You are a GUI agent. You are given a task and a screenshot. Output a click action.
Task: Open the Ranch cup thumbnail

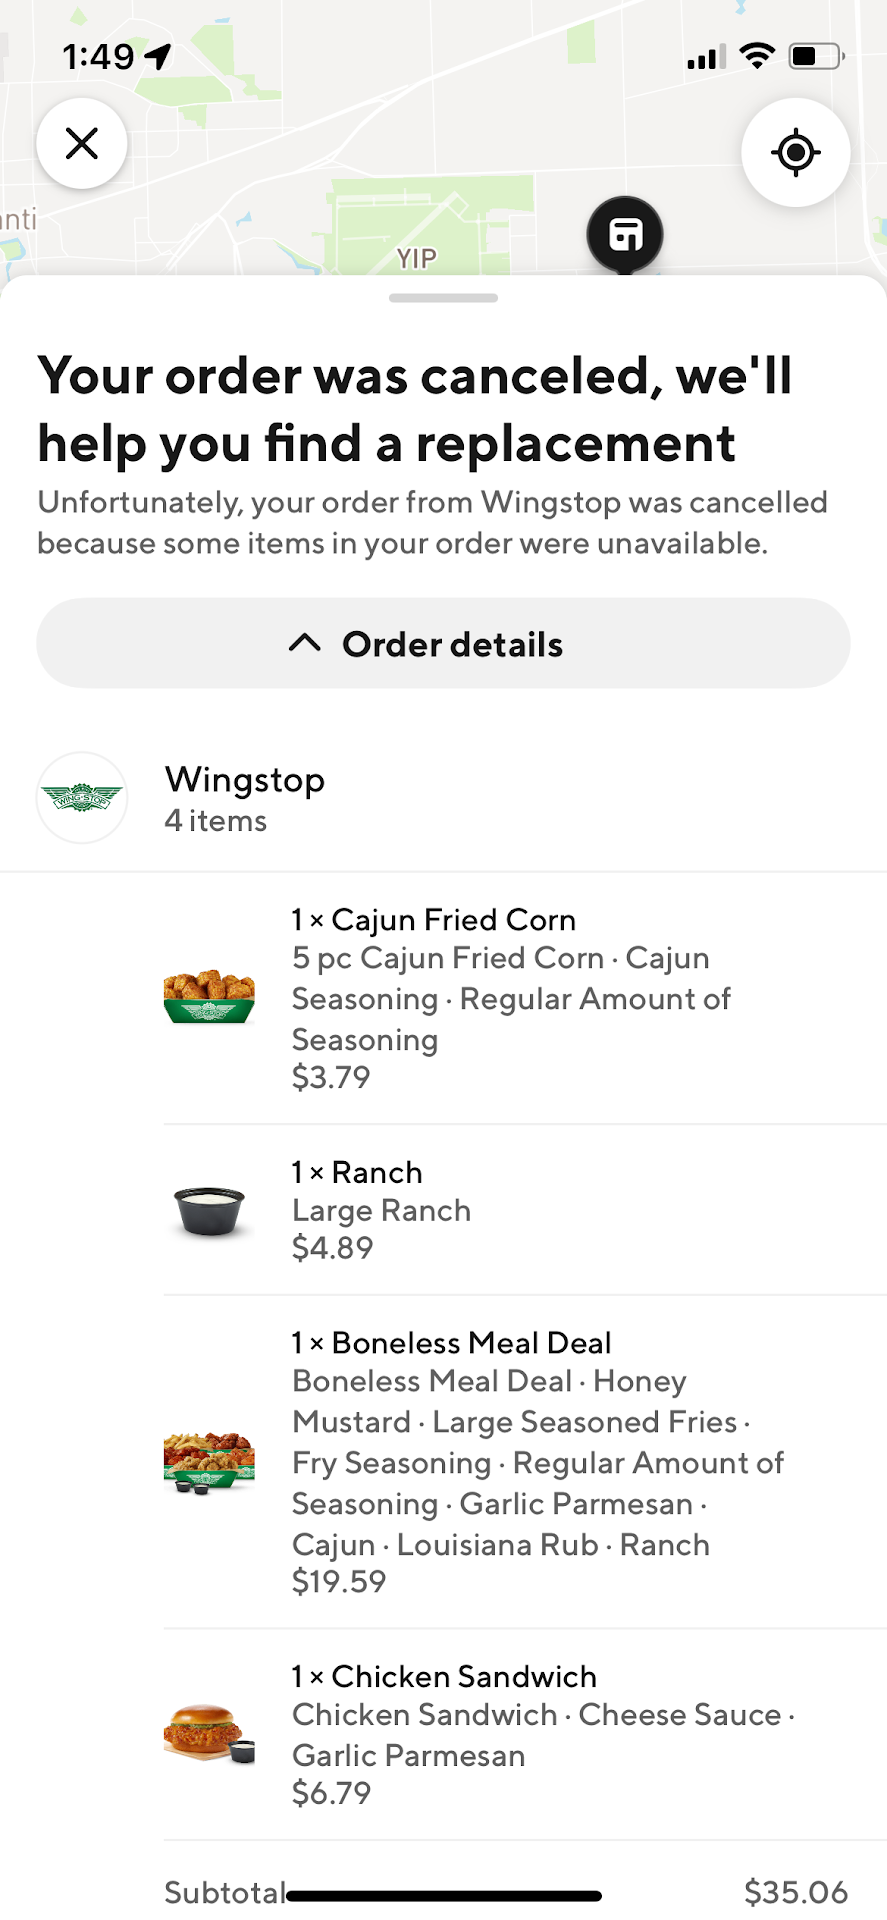209,1210
